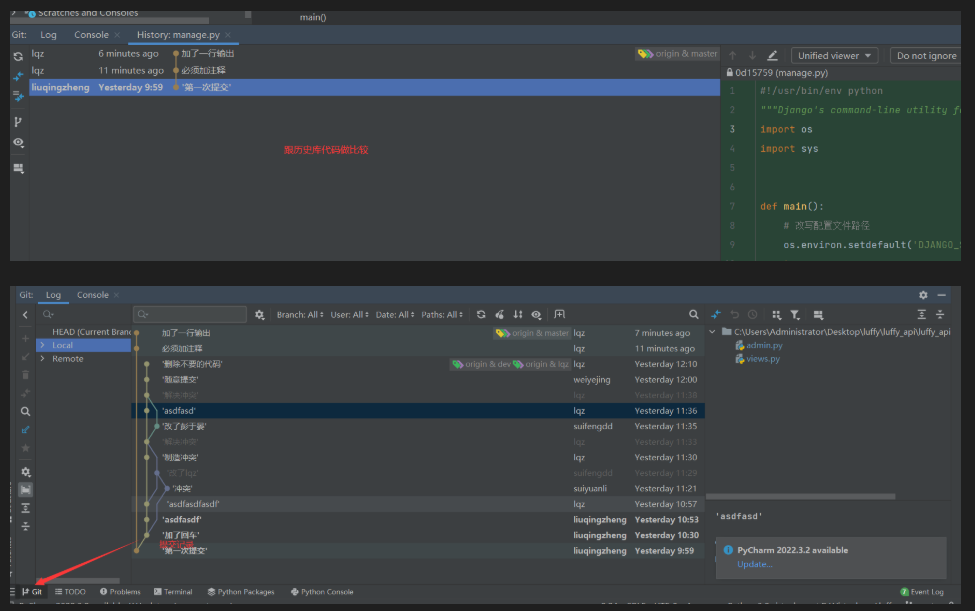Viewport: 975px width, 611px height.
Task: Expand all branches icon in side toolbar
Action: click(25, 508)
